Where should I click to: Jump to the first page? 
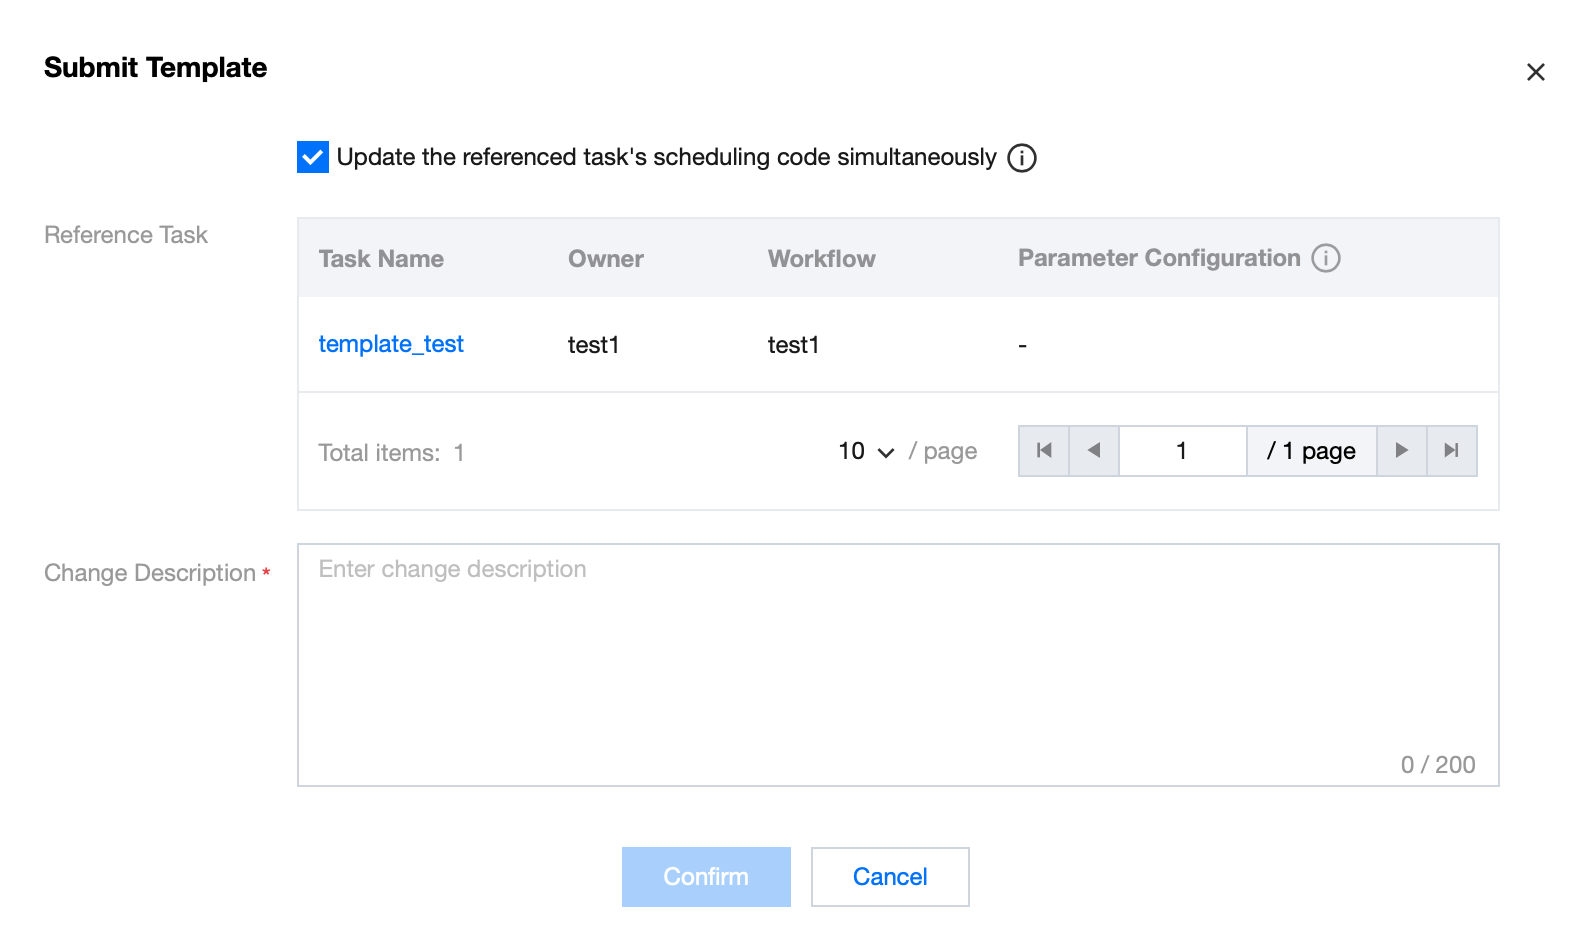pyautogui.click(x=1044, y=451)
